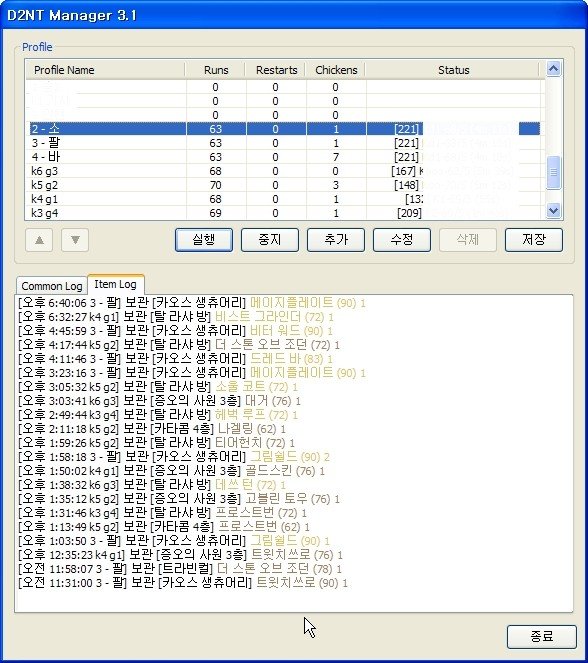Sort by Restarts column header
Screen dimensions: 588x663
[x=276, y=70]
